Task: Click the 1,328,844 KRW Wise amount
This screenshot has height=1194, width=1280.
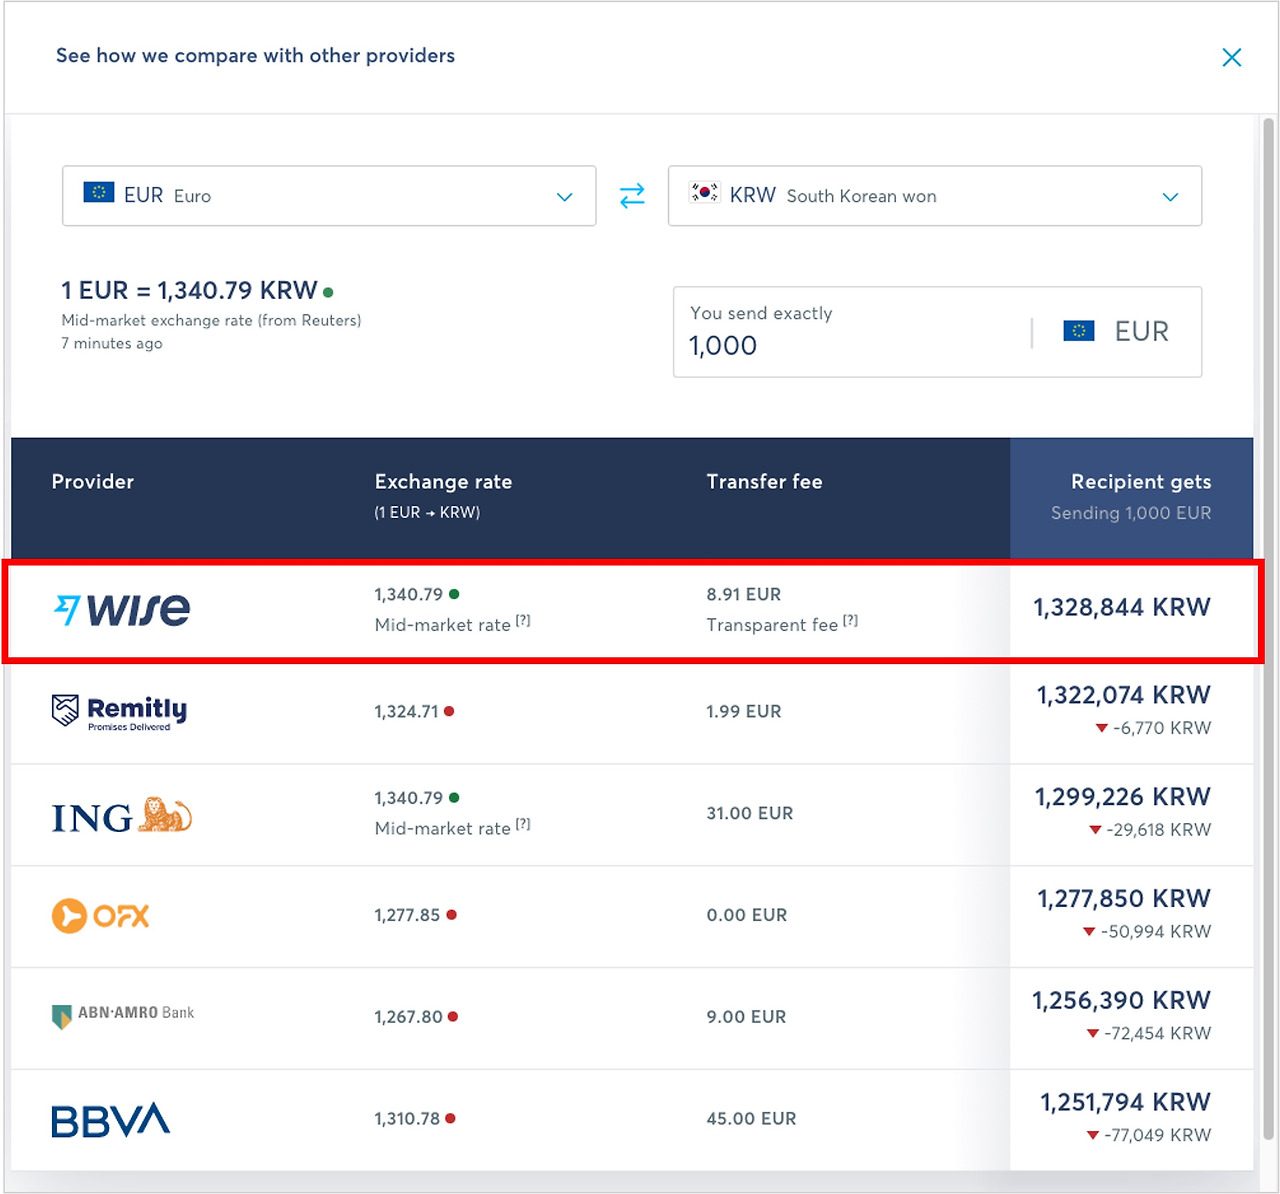Action: pos(1122,608)
